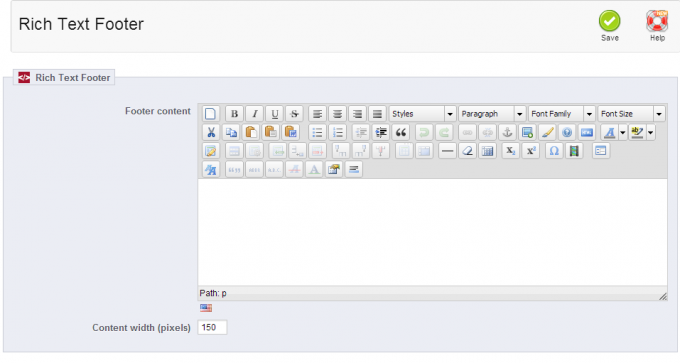Center align the text
The width and height of the screenshot is (680, 363).
click(x=337, y=114)
